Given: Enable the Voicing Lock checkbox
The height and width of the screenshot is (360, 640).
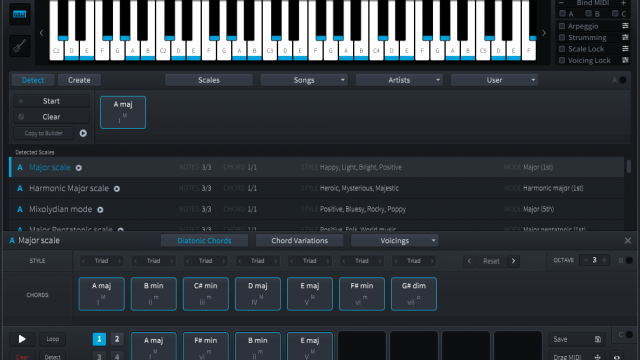Looking at the screenshot, I should (562, 60).
